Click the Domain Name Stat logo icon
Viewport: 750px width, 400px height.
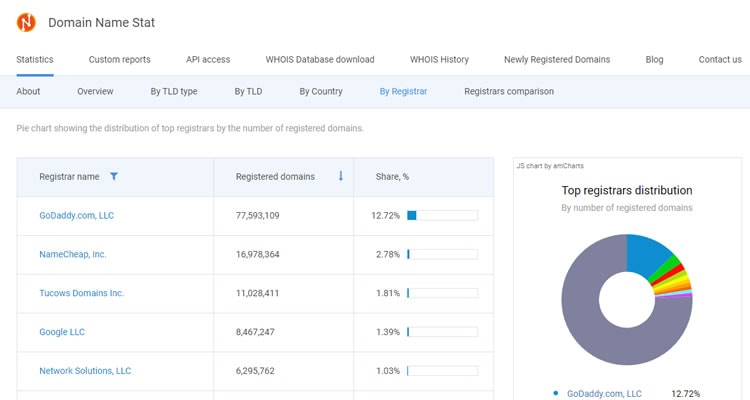coord(26,22)
